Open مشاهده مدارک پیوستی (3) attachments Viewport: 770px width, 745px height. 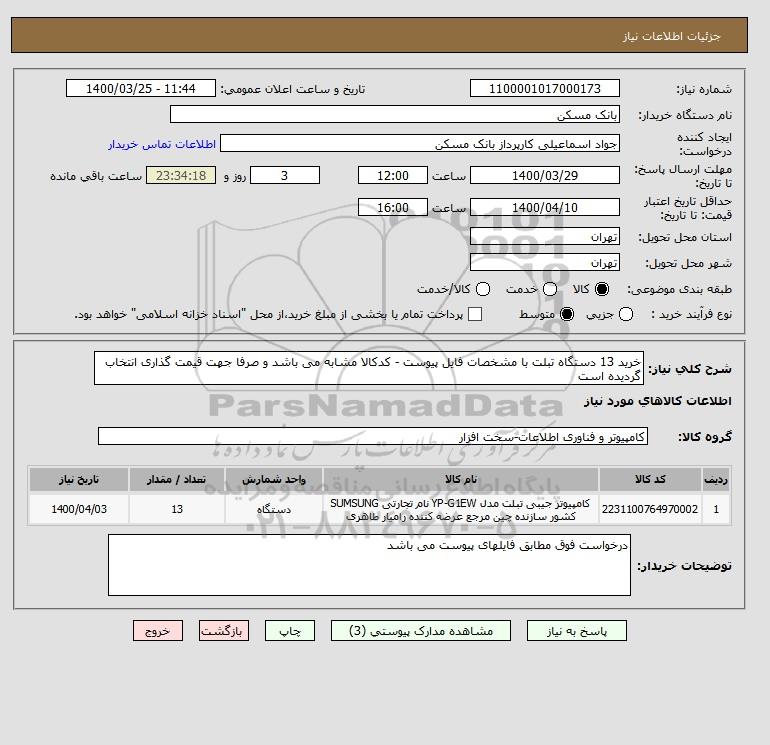(421, 631)
